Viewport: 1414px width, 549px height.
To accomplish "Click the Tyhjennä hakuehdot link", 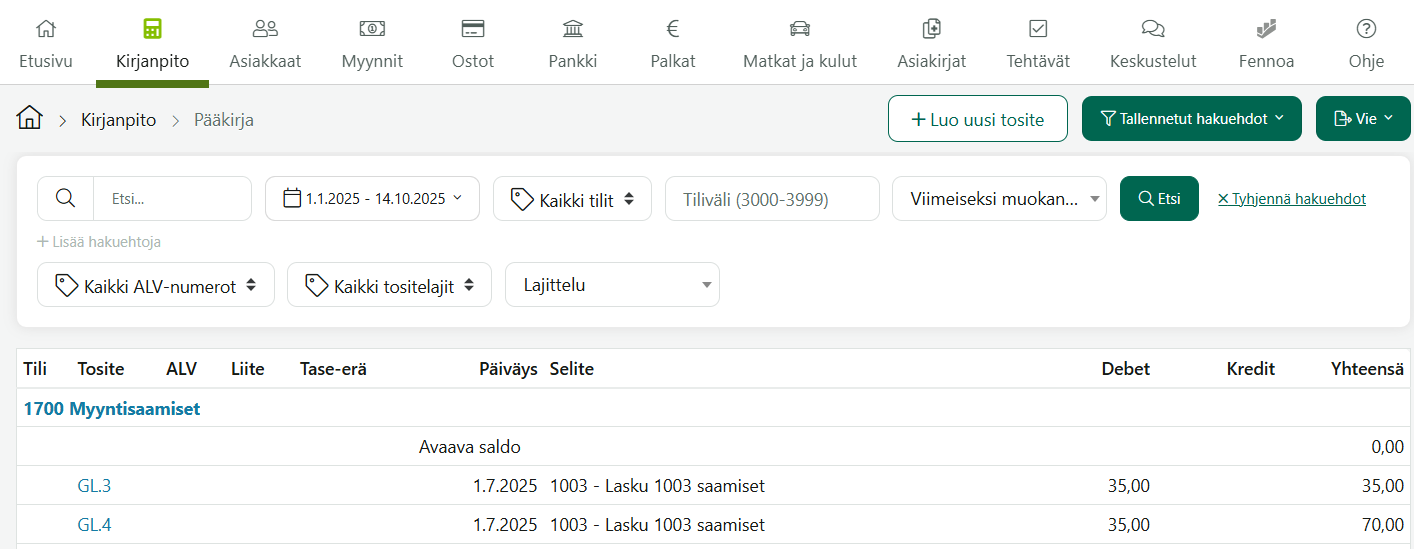I will click(1291, 199).
